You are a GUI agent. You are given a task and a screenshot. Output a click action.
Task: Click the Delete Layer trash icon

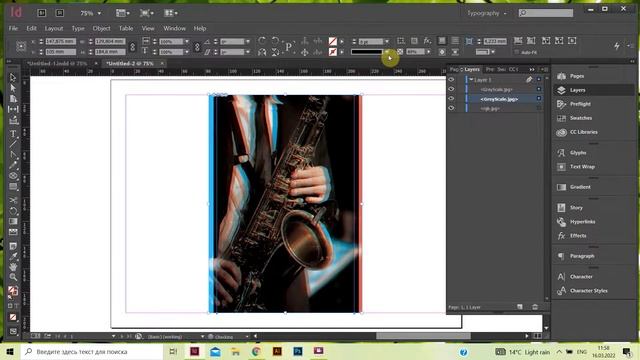[x=535, y=307]
